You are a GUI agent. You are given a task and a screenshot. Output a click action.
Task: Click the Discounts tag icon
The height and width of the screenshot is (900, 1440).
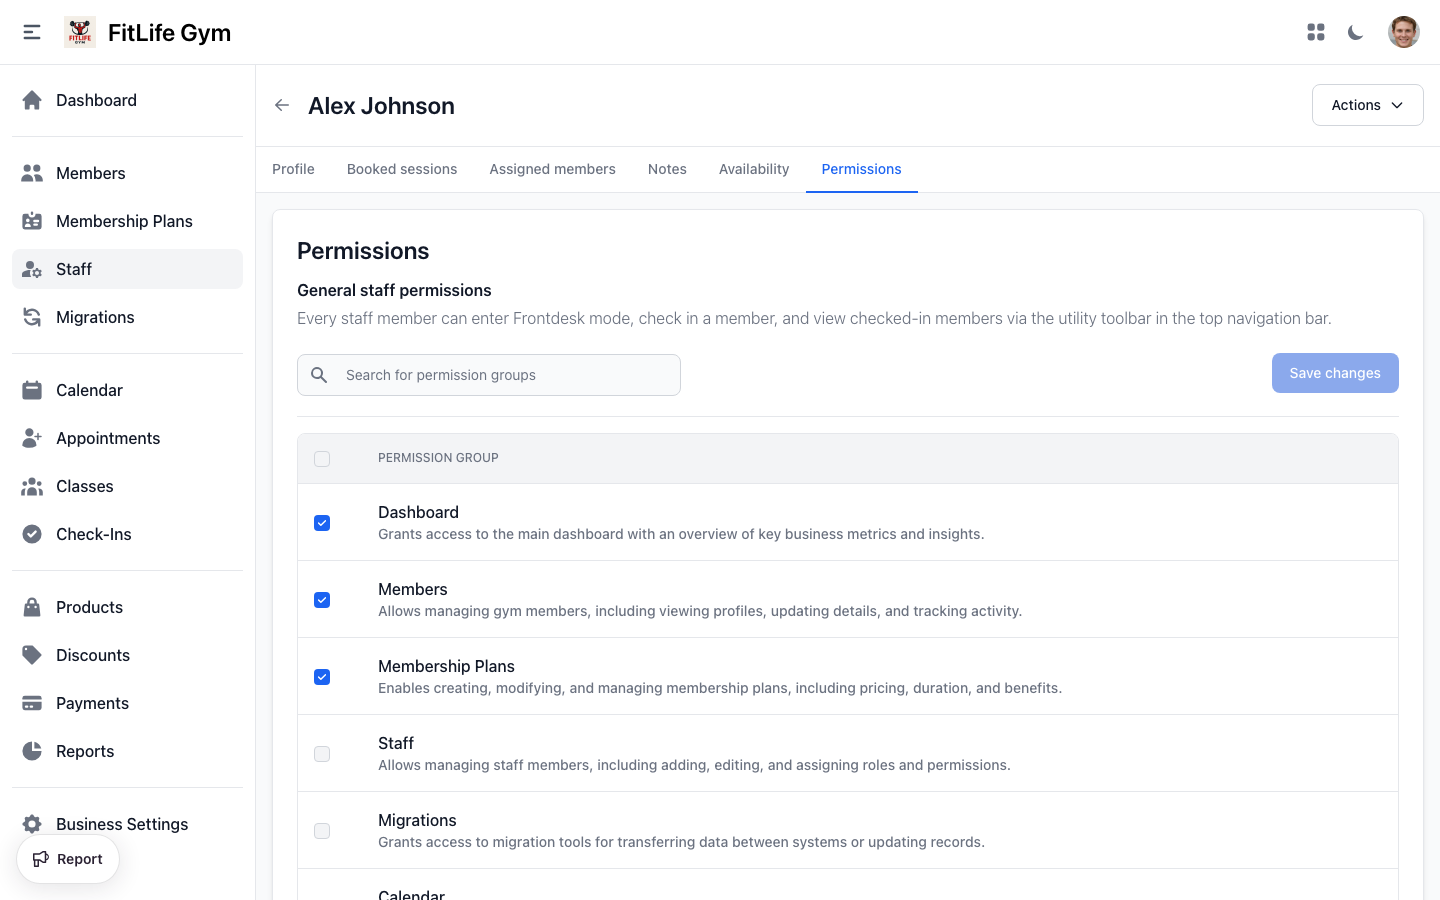[x=31, y=655]
